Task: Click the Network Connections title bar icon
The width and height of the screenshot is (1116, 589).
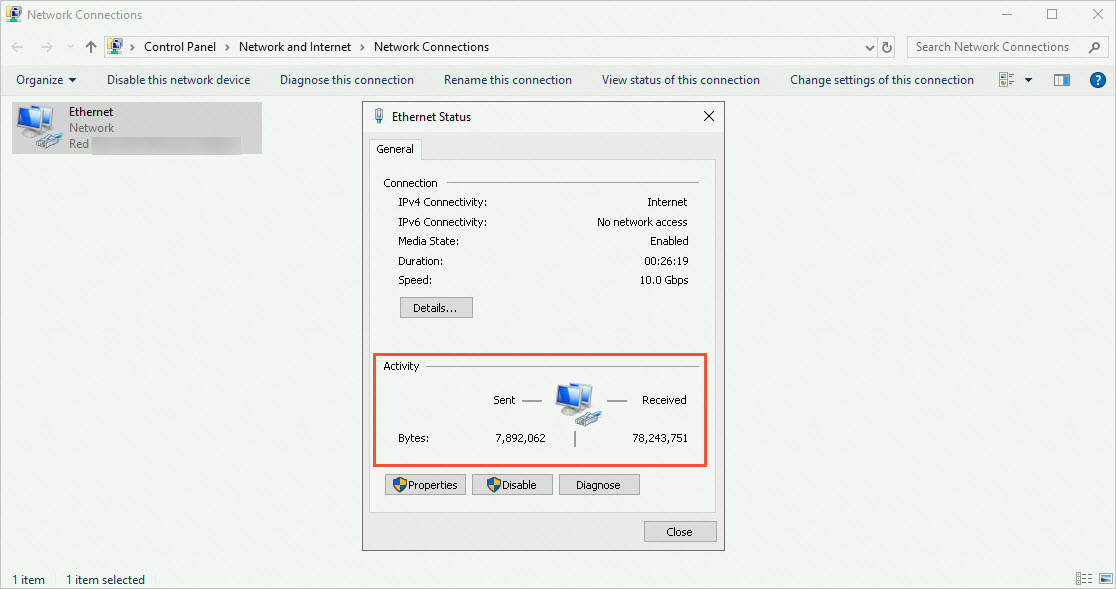Action: pos(12,13)
